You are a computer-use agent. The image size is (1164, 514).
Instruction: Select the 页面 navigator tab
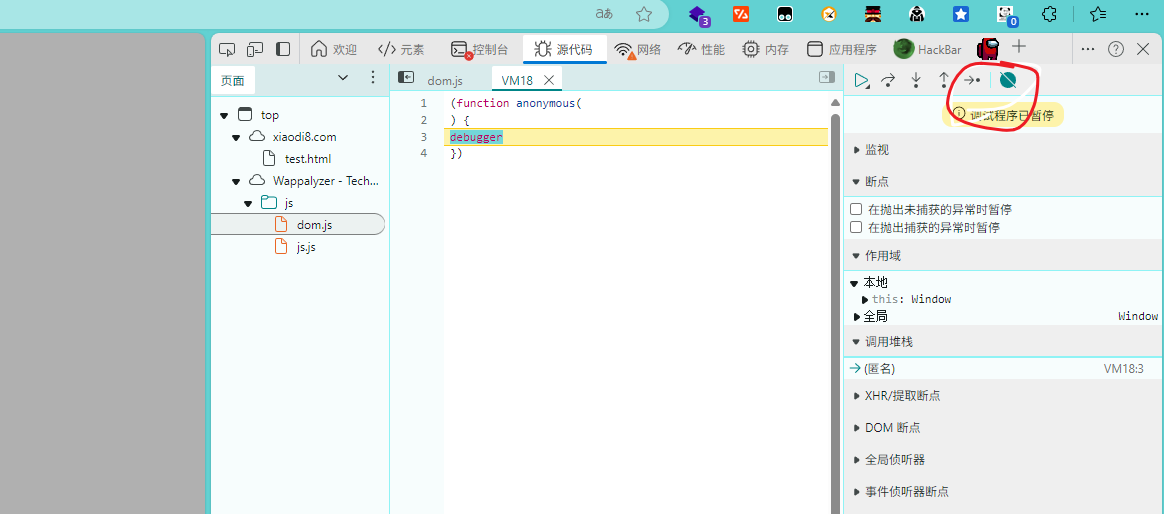point(232,80)
